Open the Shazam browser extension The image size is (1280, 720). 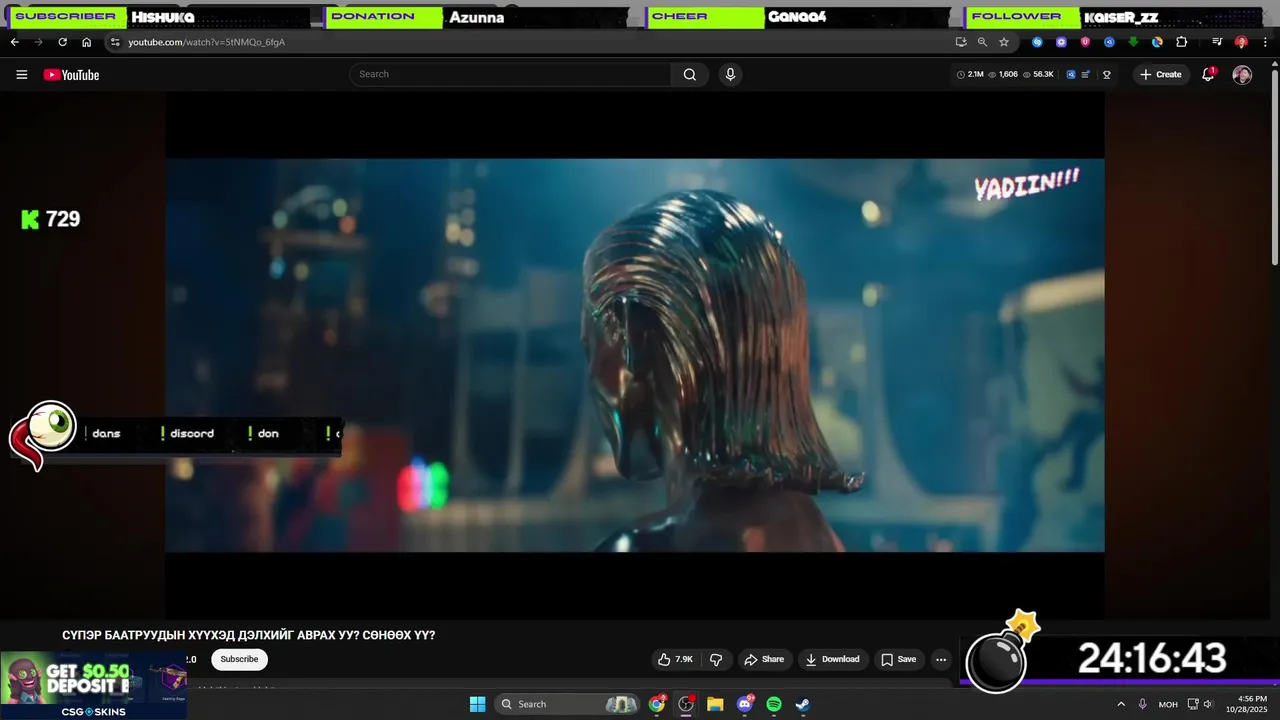pos(1037,42)
